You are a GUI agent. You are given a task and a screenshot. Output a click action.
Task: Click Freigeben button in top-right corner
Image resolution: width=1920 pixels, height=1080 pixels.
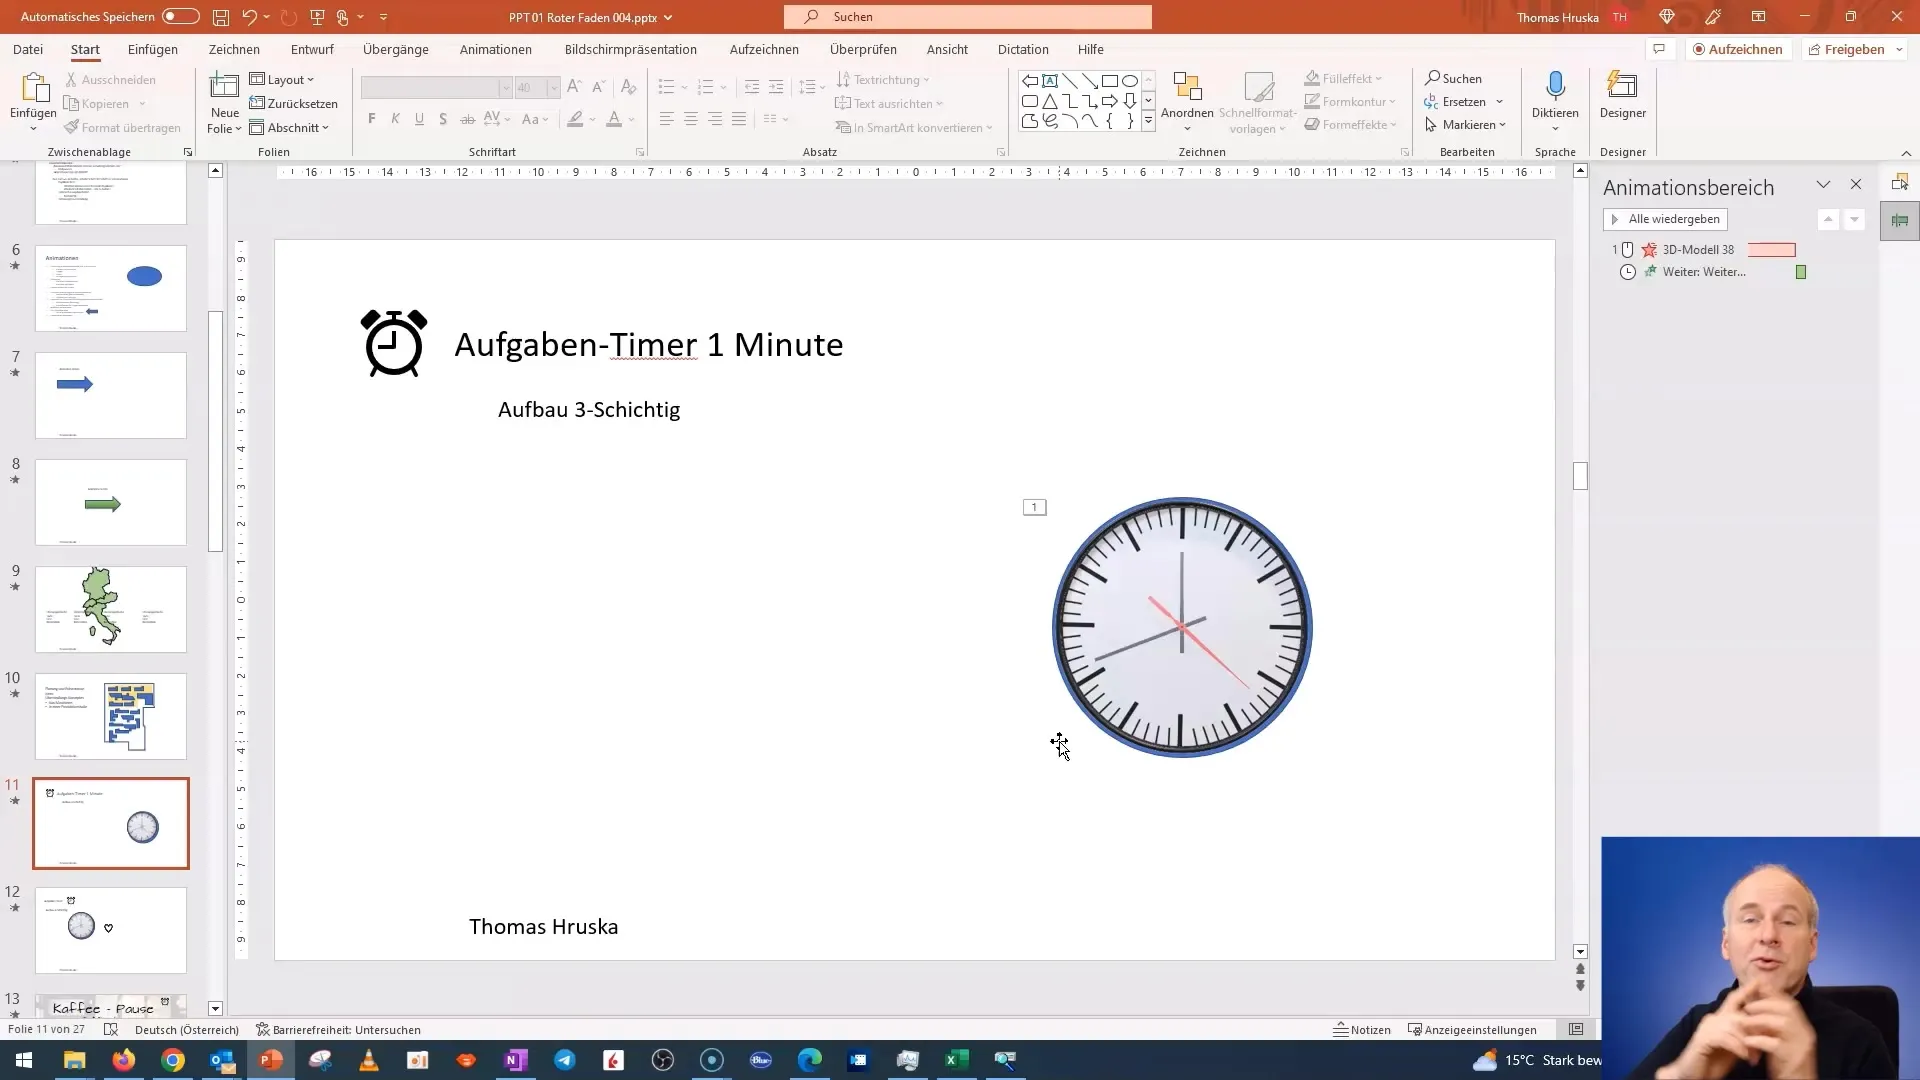coord(1854,49)
